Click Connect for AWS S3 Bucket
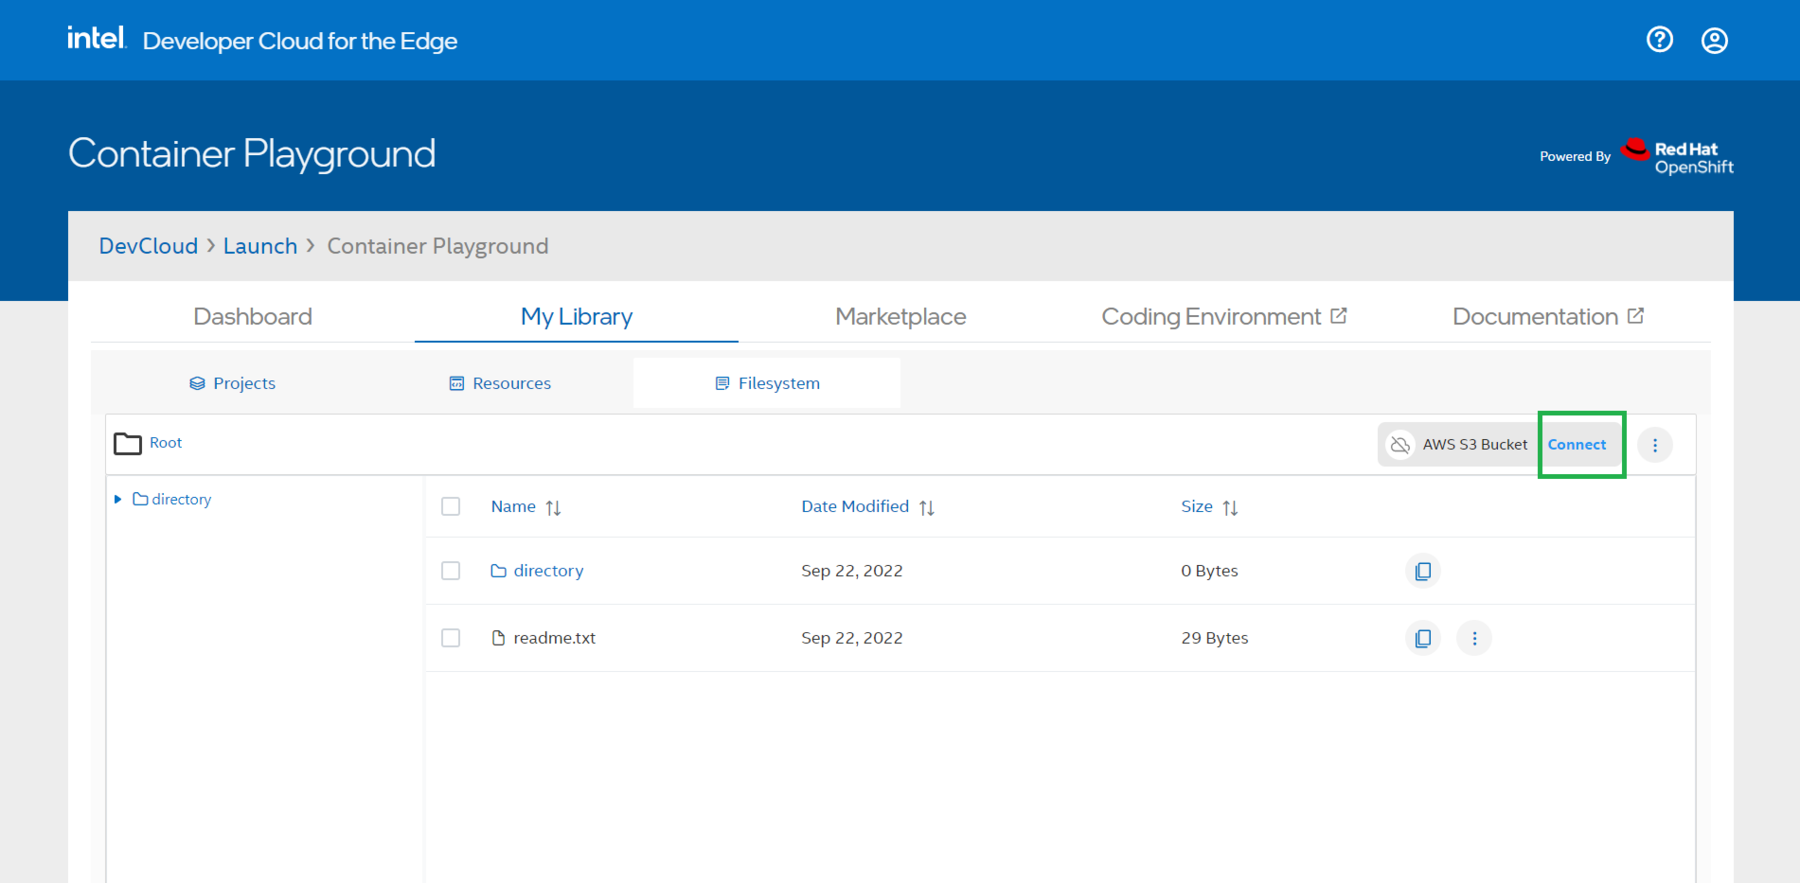The width and height of the screenshot is (1800, 883). [x=1577, y=445]
